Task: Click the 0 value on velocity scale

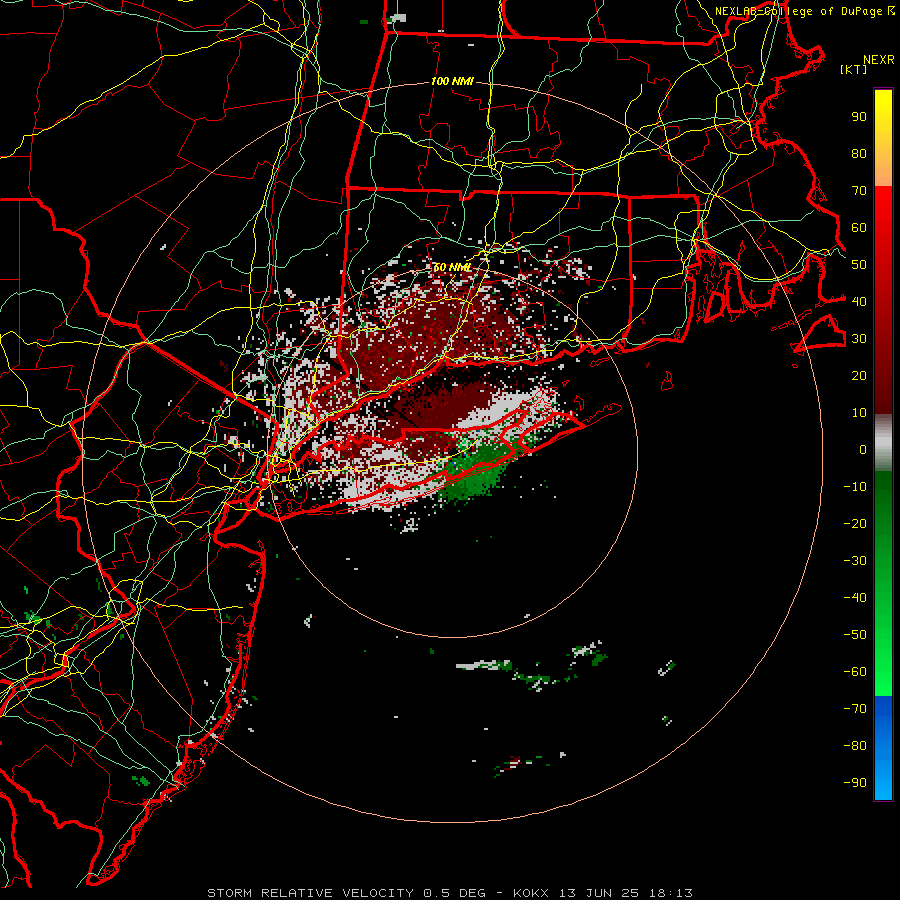Action: coord(863,450)
